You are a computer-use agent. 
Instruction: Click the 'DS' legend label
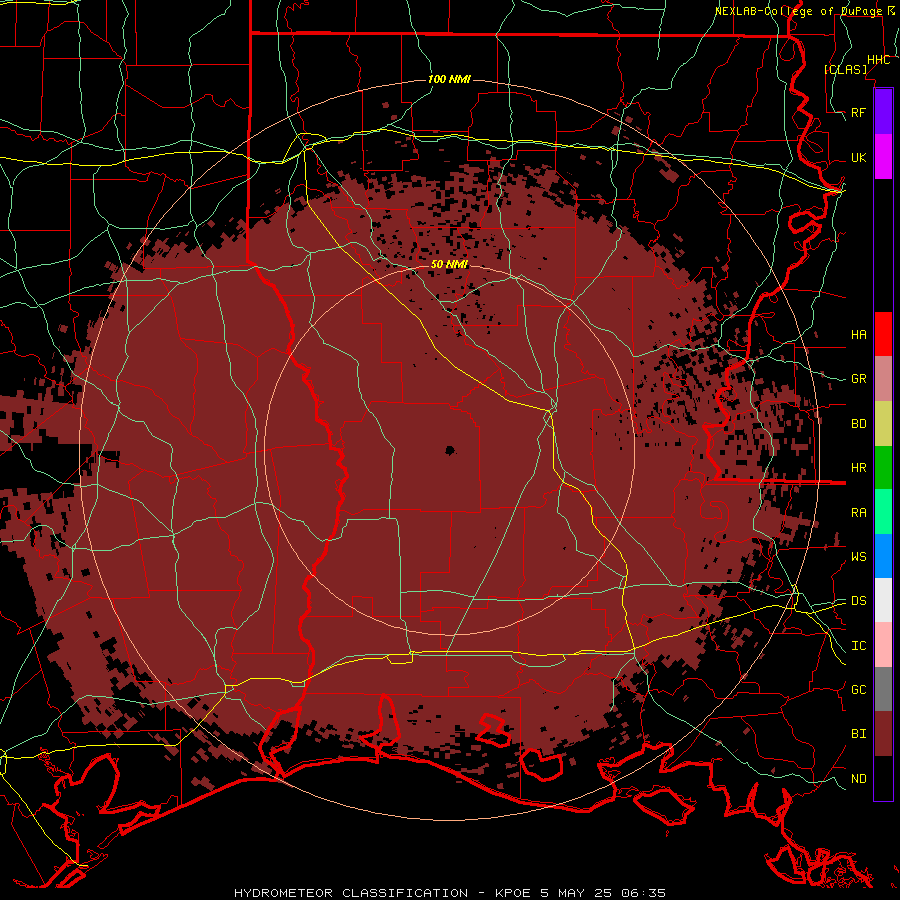(859, 601)
